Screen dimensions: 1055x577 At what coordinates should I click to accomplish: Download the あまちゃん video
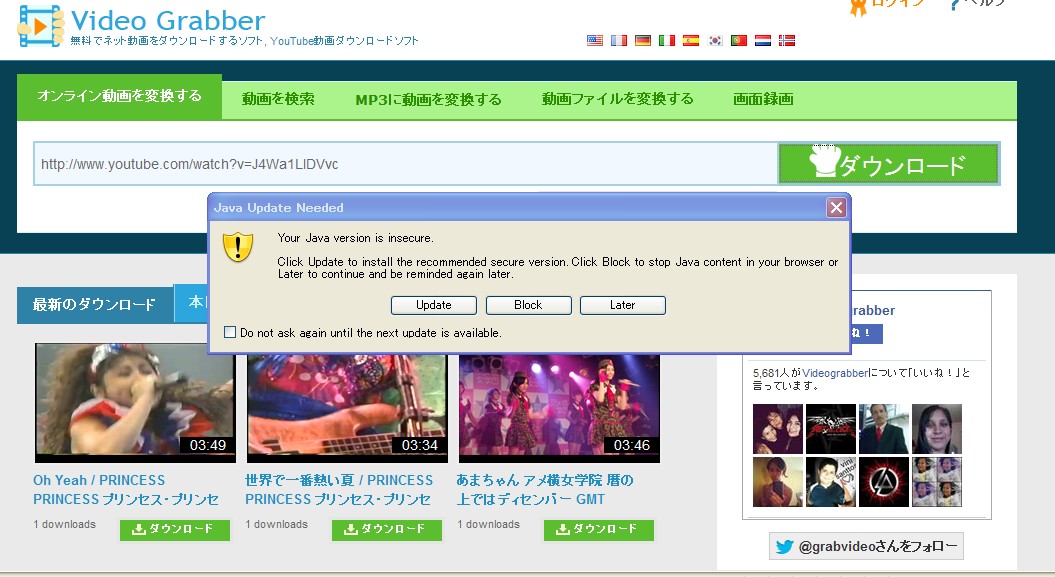[599, 530]
